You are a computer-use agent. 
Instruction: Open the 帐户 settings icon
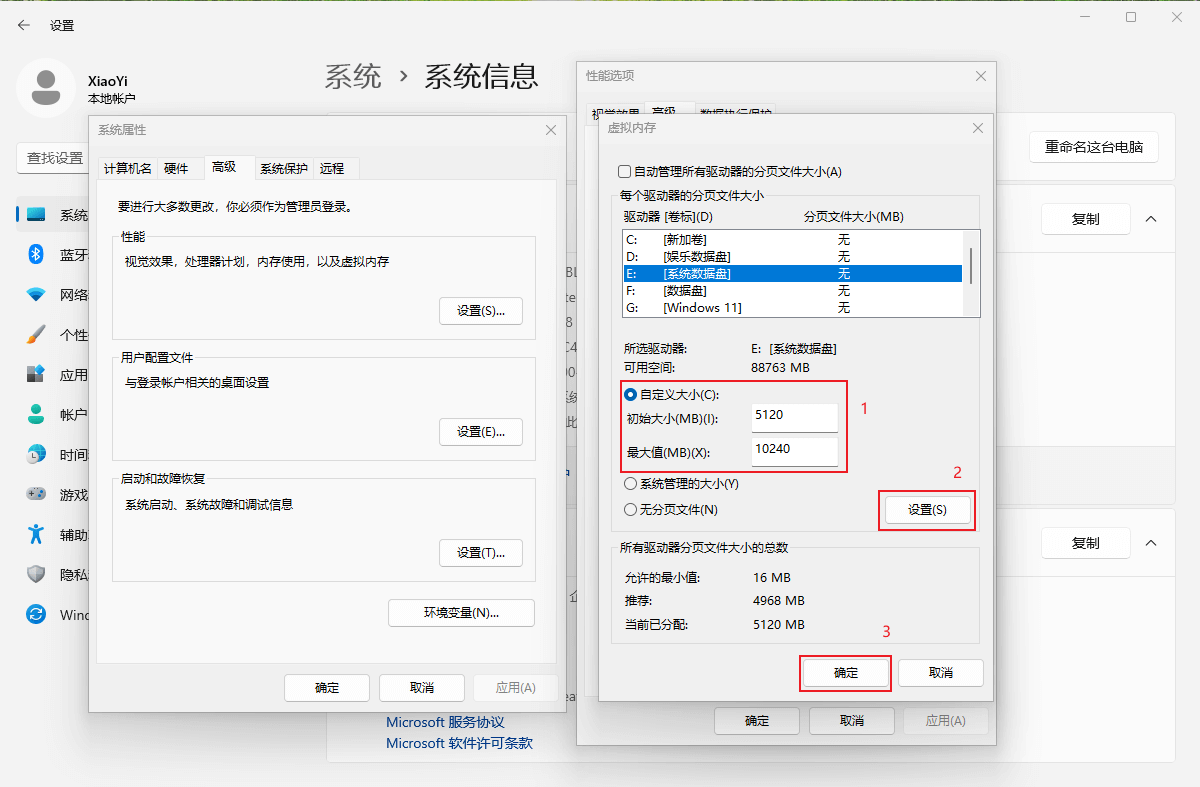tap(35, 414)
